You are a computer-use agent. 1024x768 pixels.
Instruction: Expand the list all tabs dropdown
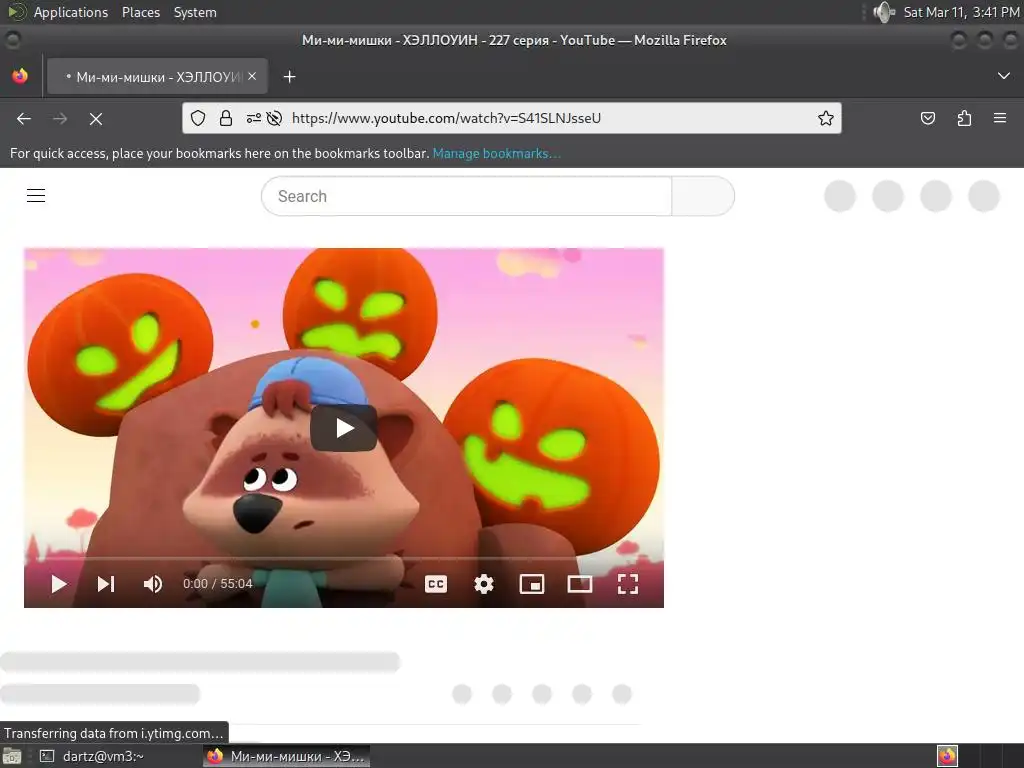tap(1004, 76)
